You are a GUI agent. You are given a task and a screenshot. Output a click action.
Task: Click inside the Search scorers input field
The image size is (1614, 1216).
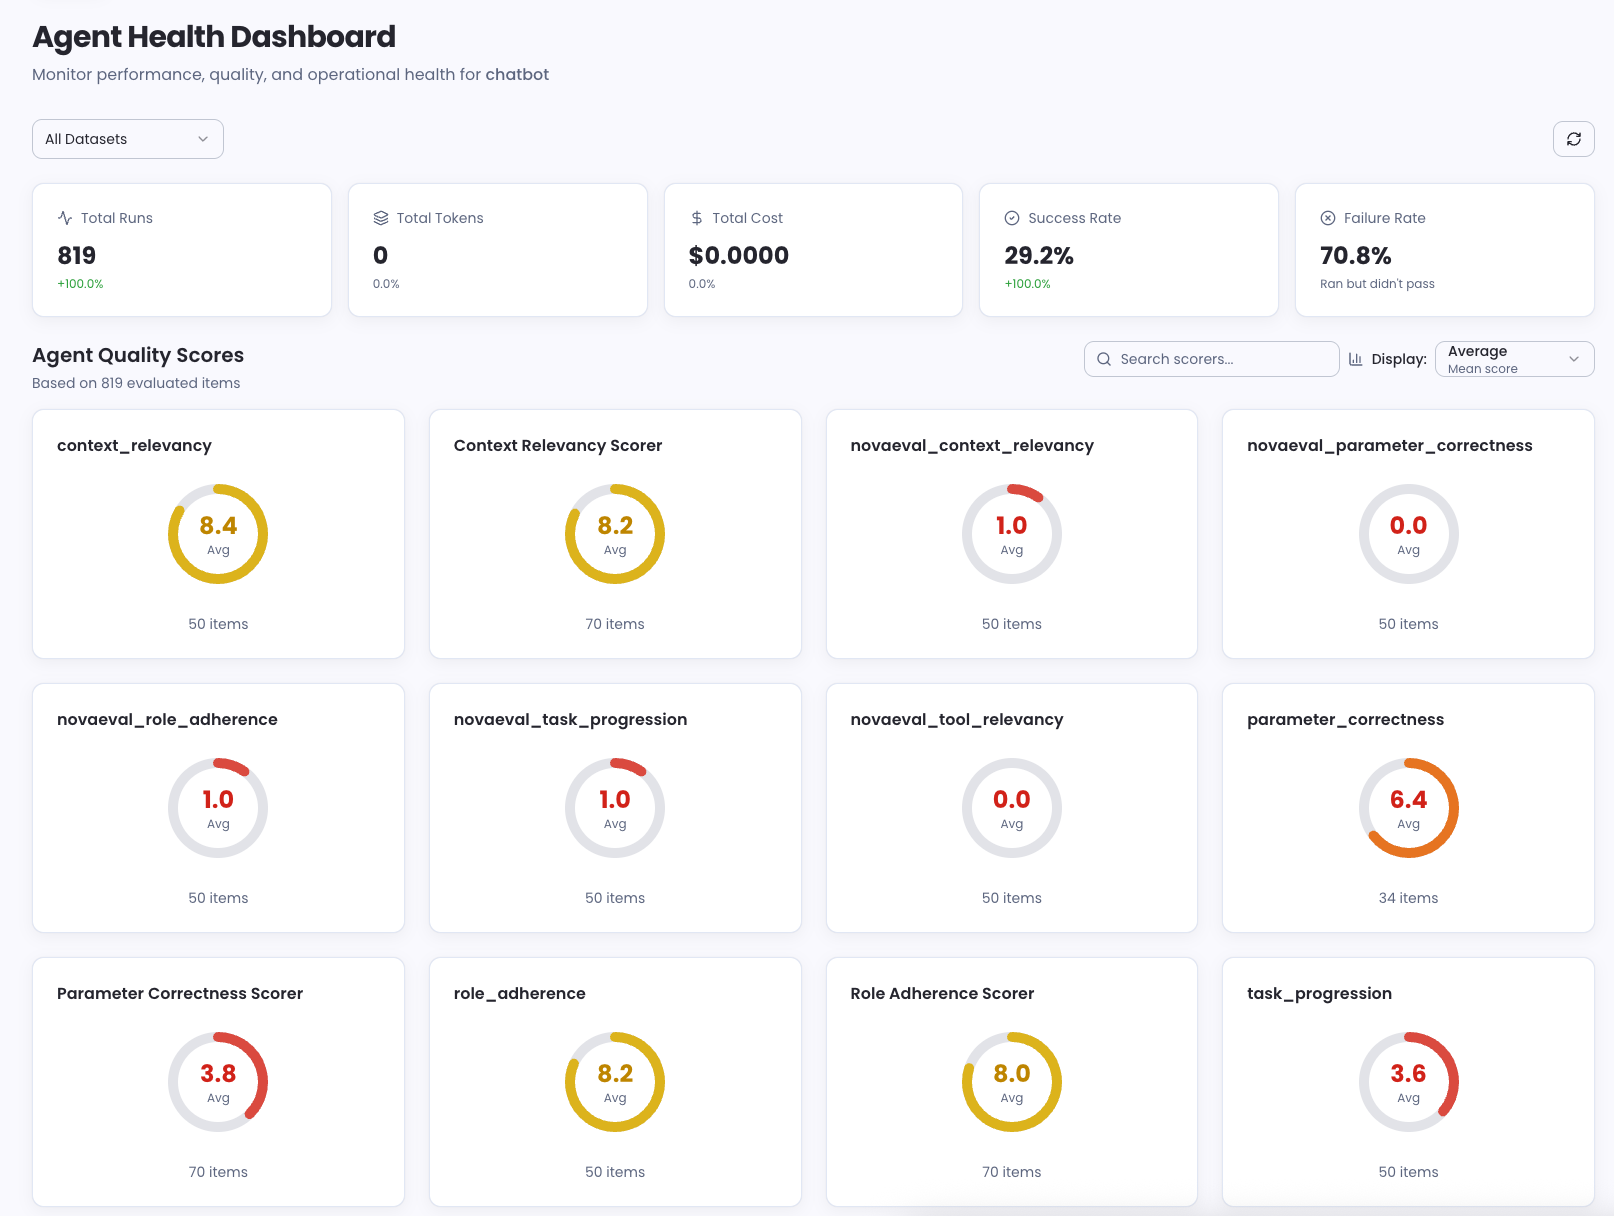[x=1210, y=358]
